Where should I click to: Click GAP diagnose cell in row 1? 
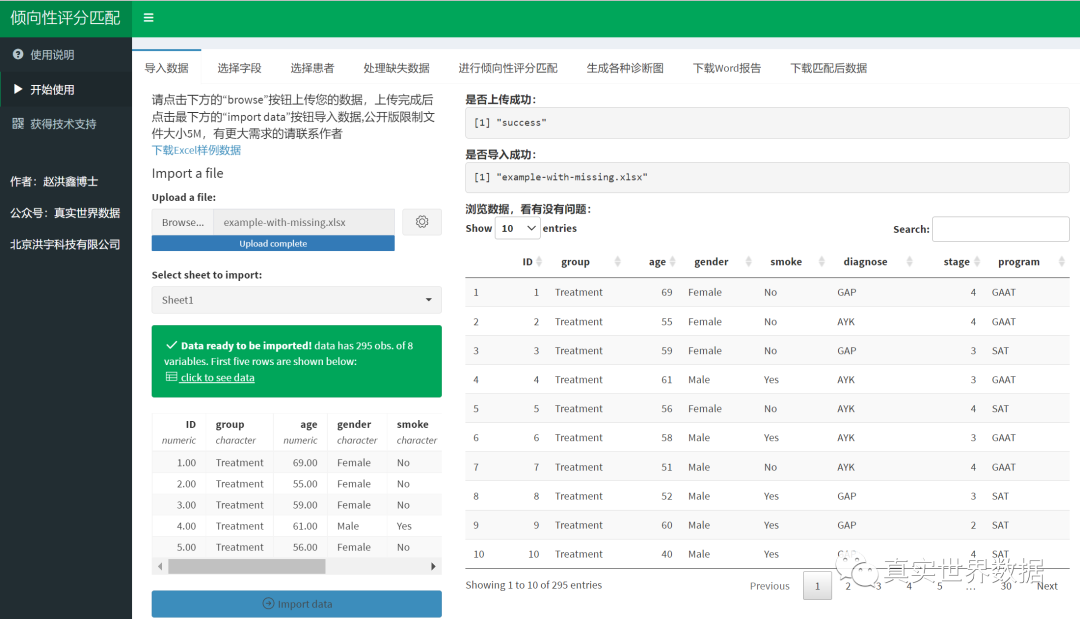847,292
